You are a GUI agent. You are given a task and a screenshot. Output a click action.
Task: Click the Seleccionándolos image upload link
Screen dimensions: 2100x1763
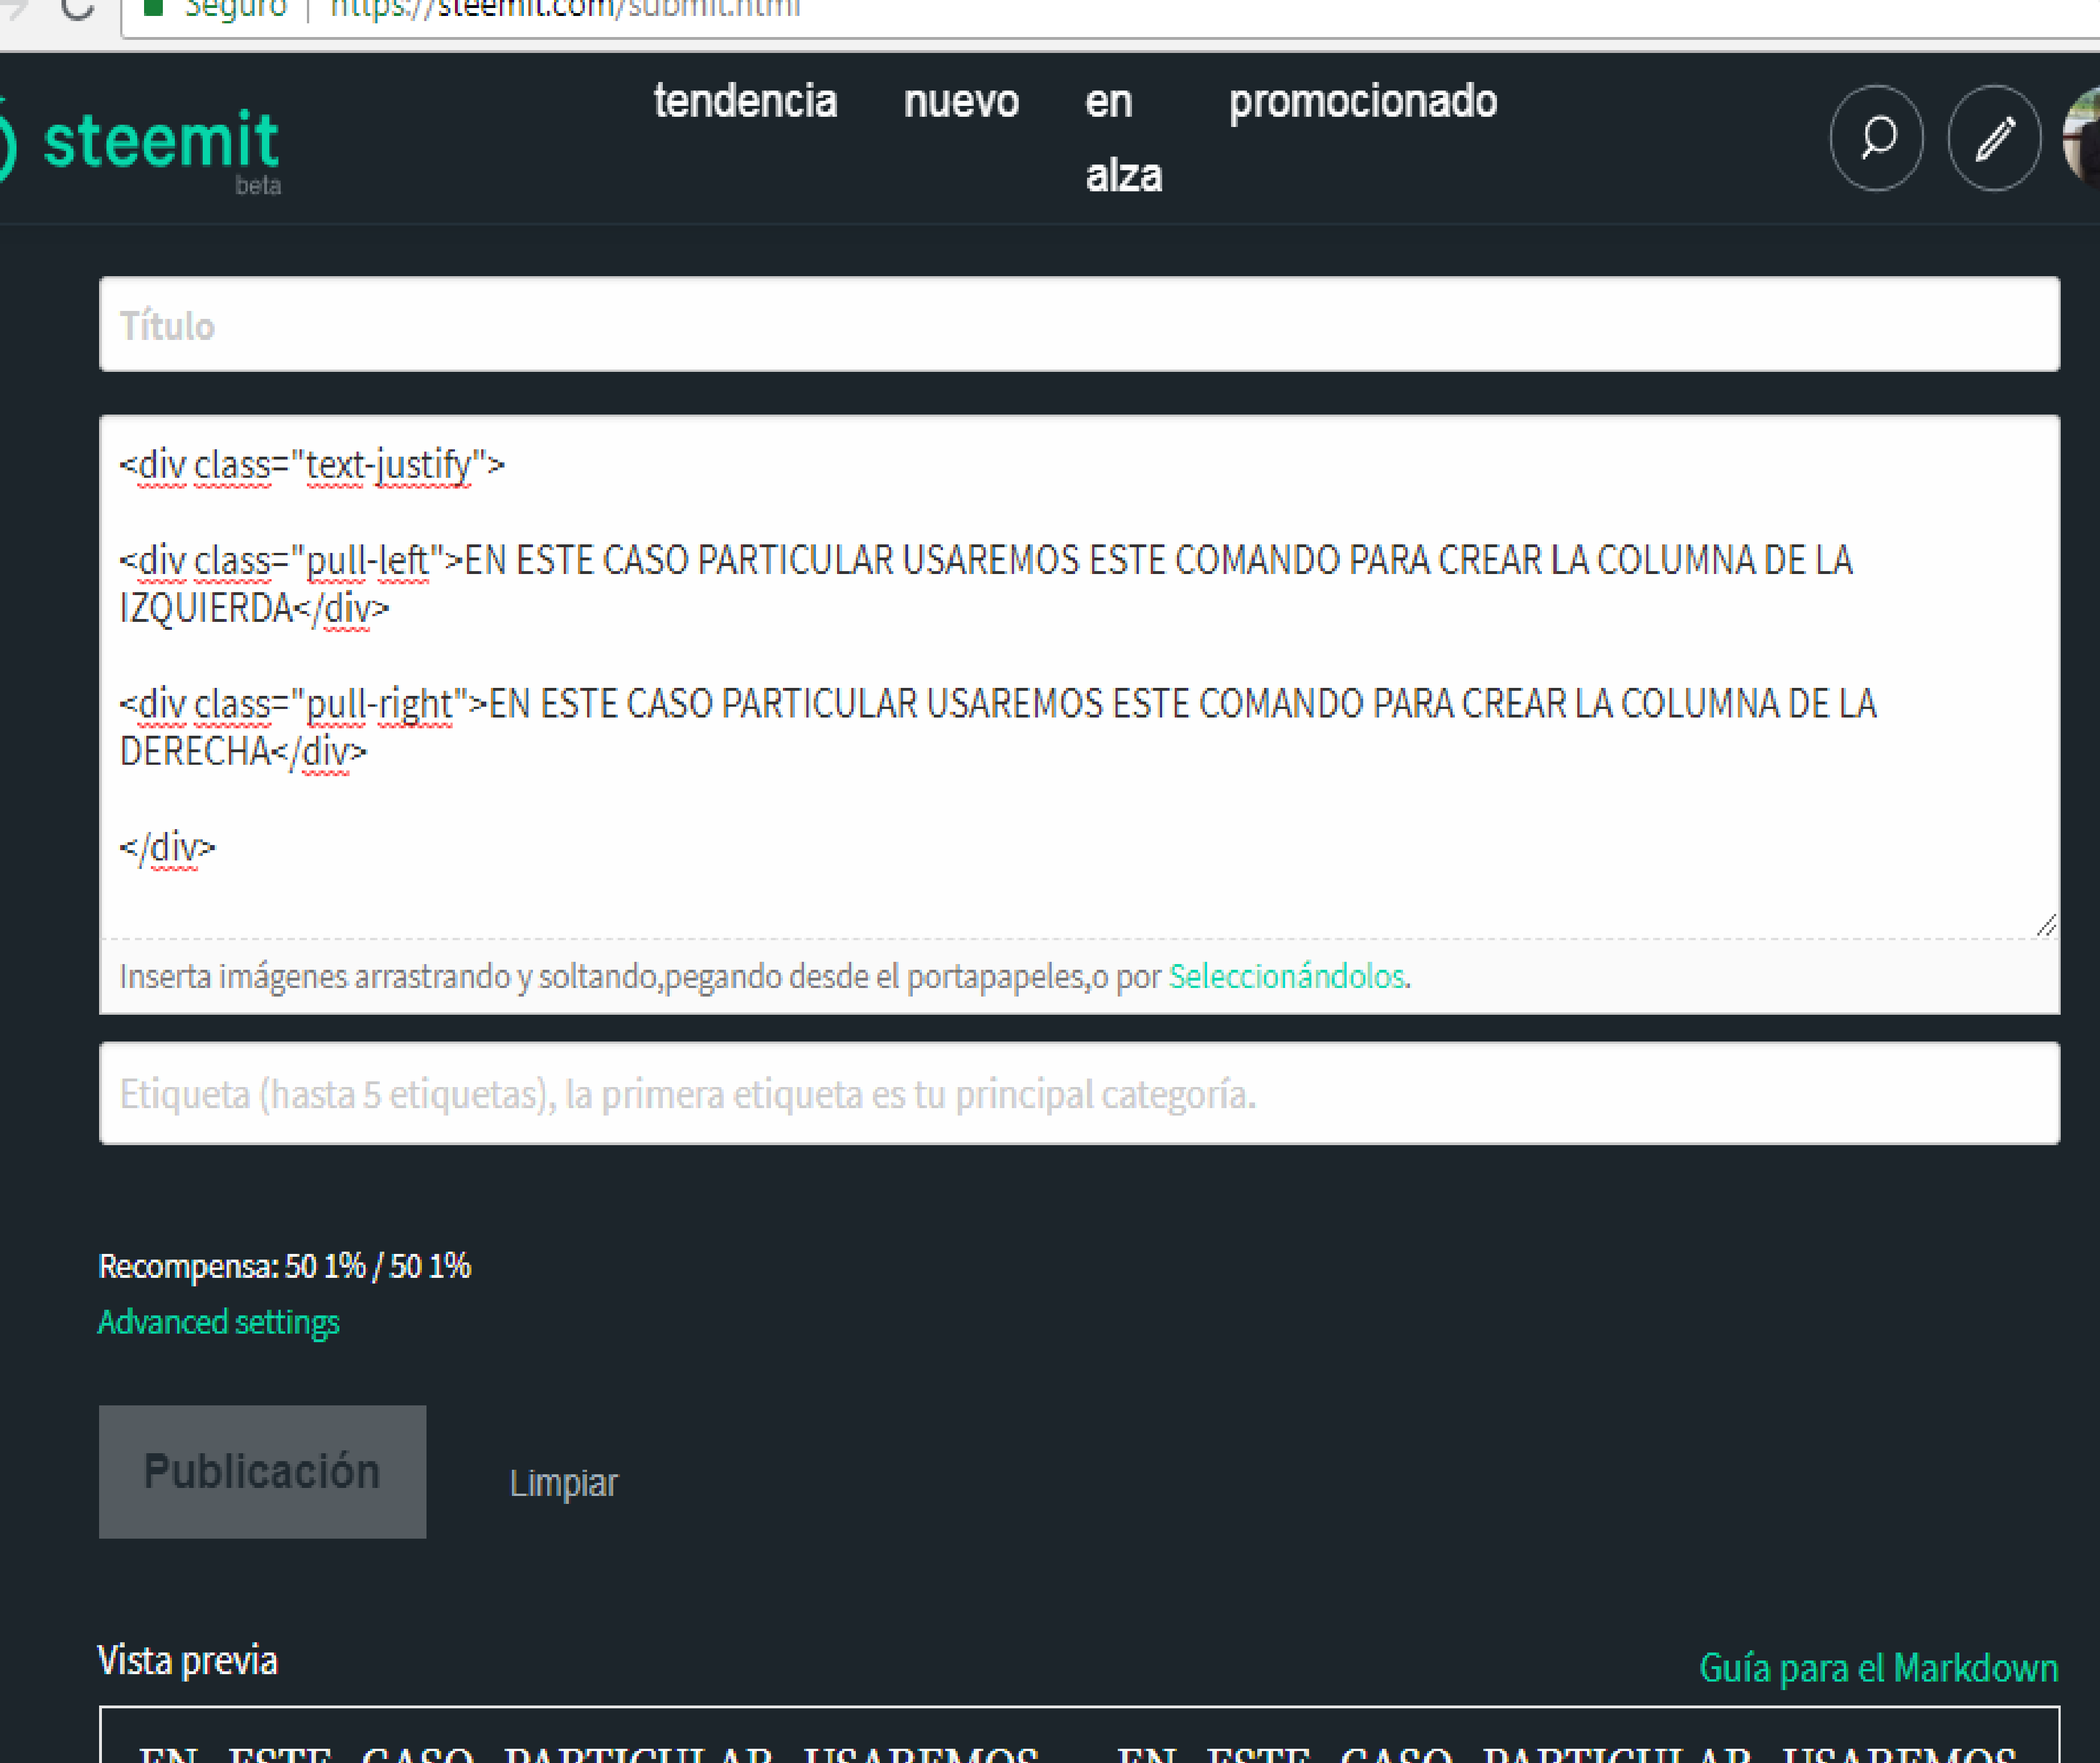pyautogui.click(x=1286, y=976)
